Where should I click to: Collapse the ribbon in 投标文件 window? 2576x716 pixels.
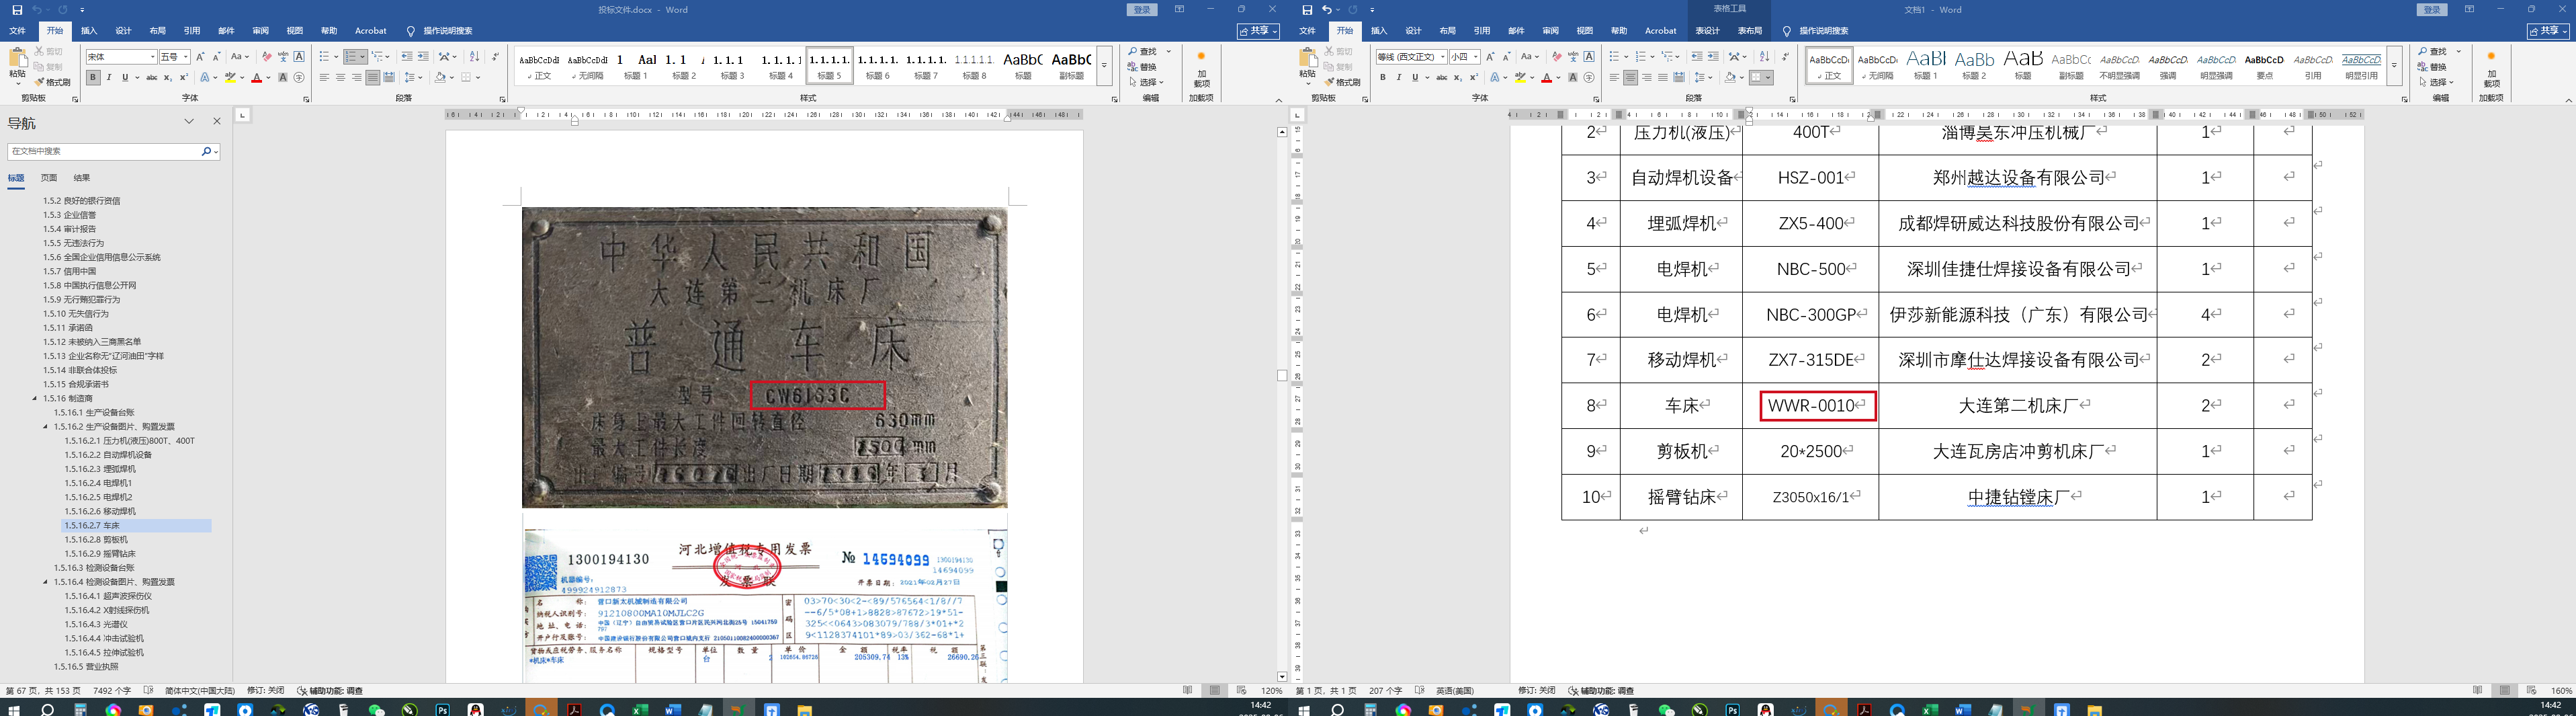1278,100
